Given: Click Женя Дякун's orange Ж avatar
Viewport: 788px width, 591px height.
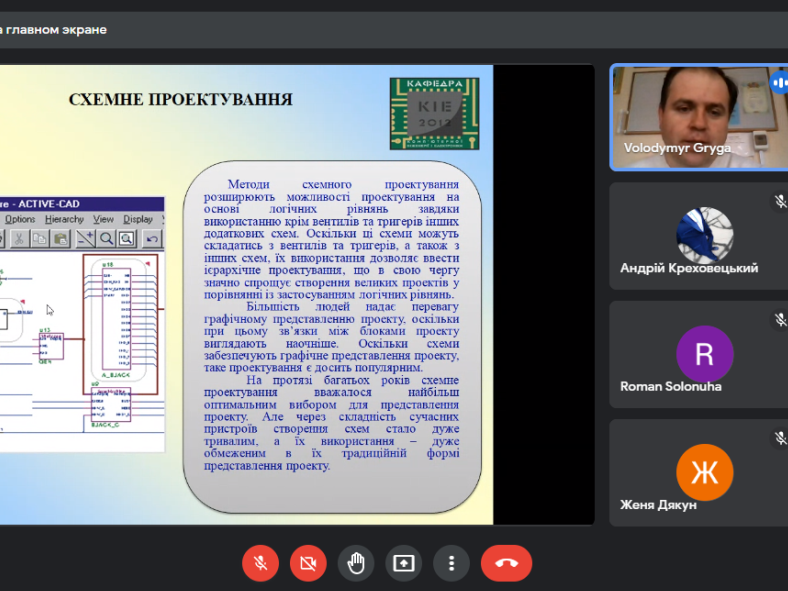Looking at the screenshot, I should click(x=704, y=472).
